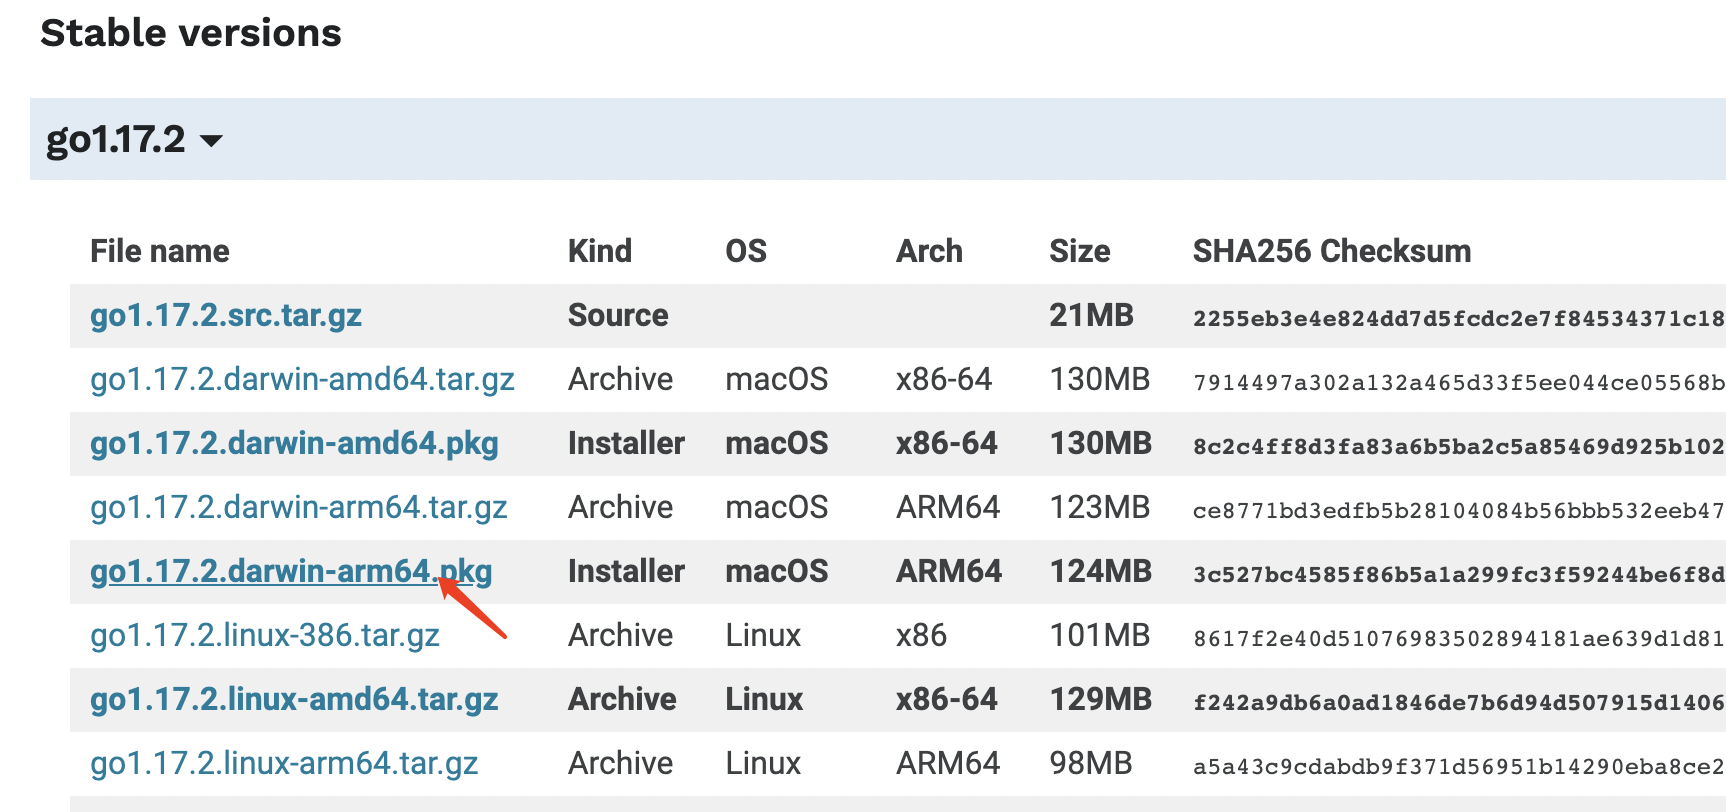Click the Arch column header
1726x812 pixels.
click(929, 251)
